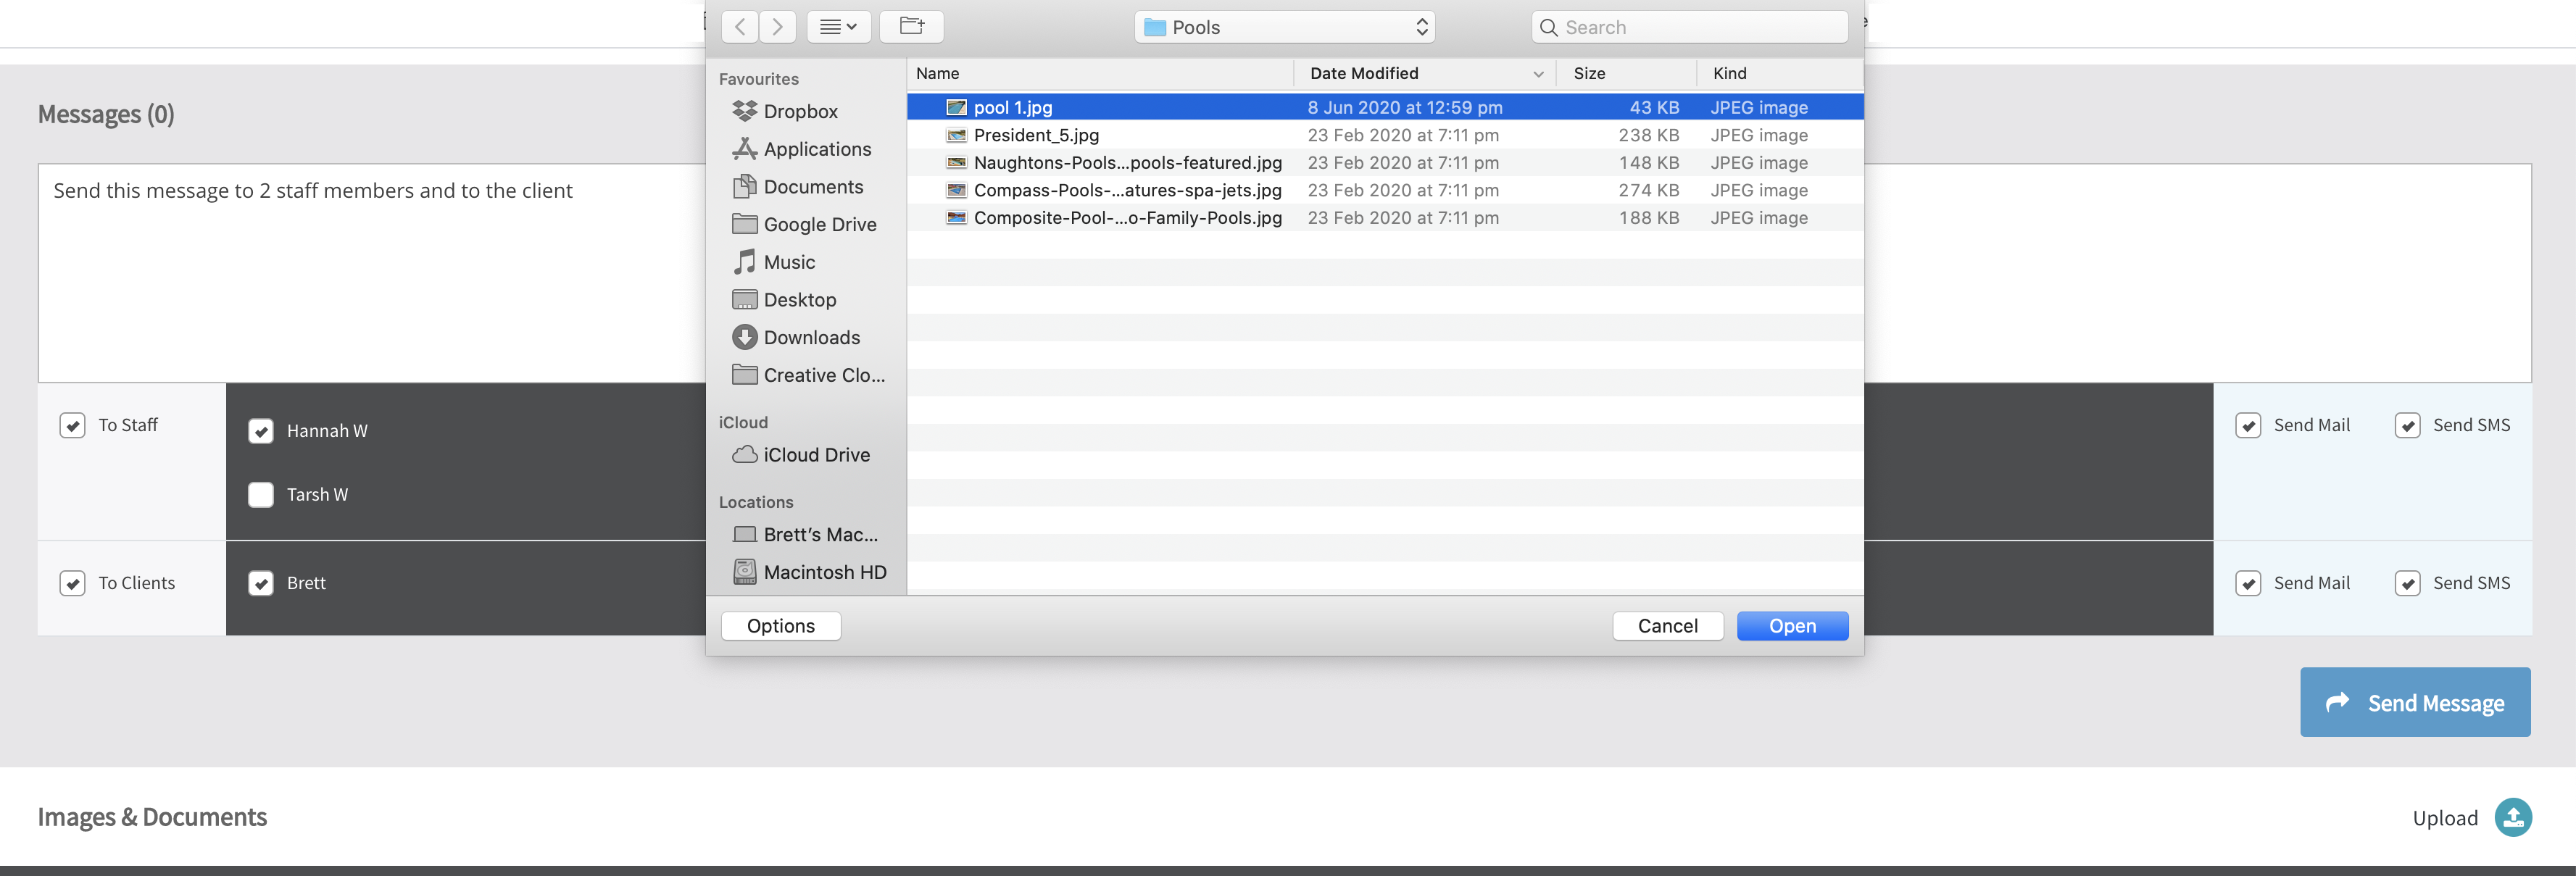Select Macintosh HD in the sidebar

(x=810, y=573)
